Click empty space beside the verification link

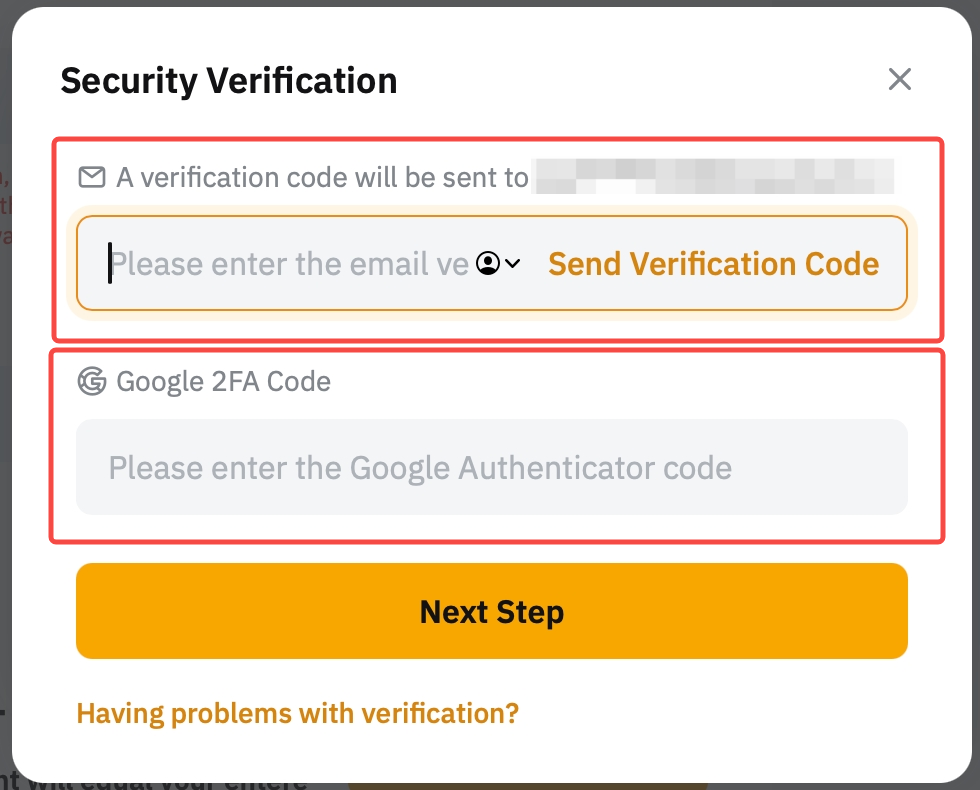pos(720,713)
